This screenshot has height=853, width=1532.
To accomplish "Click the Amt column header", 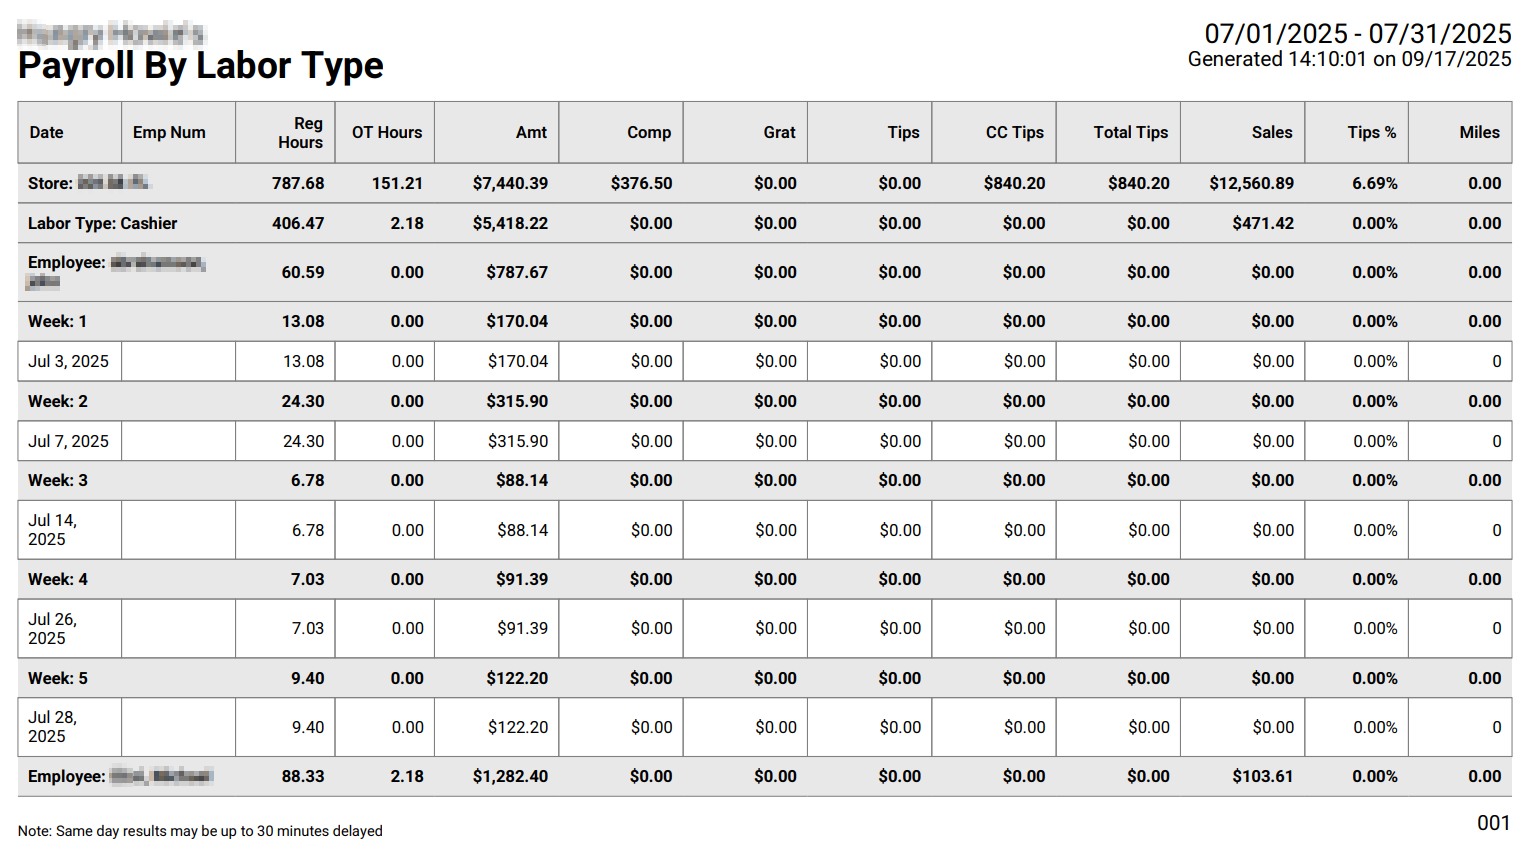I will coord(497,132).
